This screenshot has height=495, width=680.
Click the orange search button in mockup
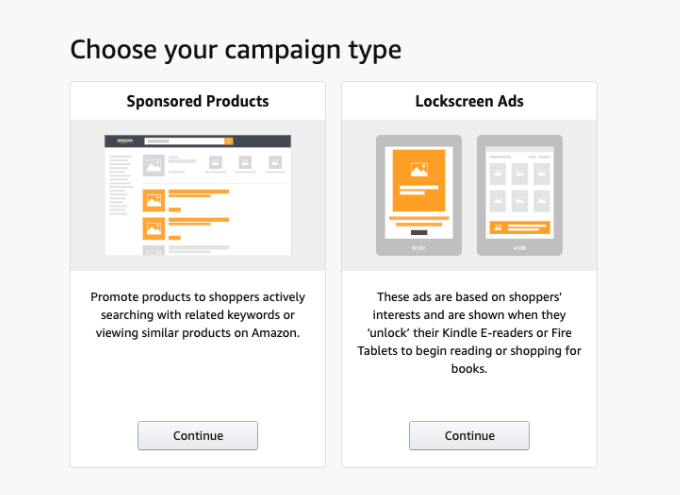(229, 141)
